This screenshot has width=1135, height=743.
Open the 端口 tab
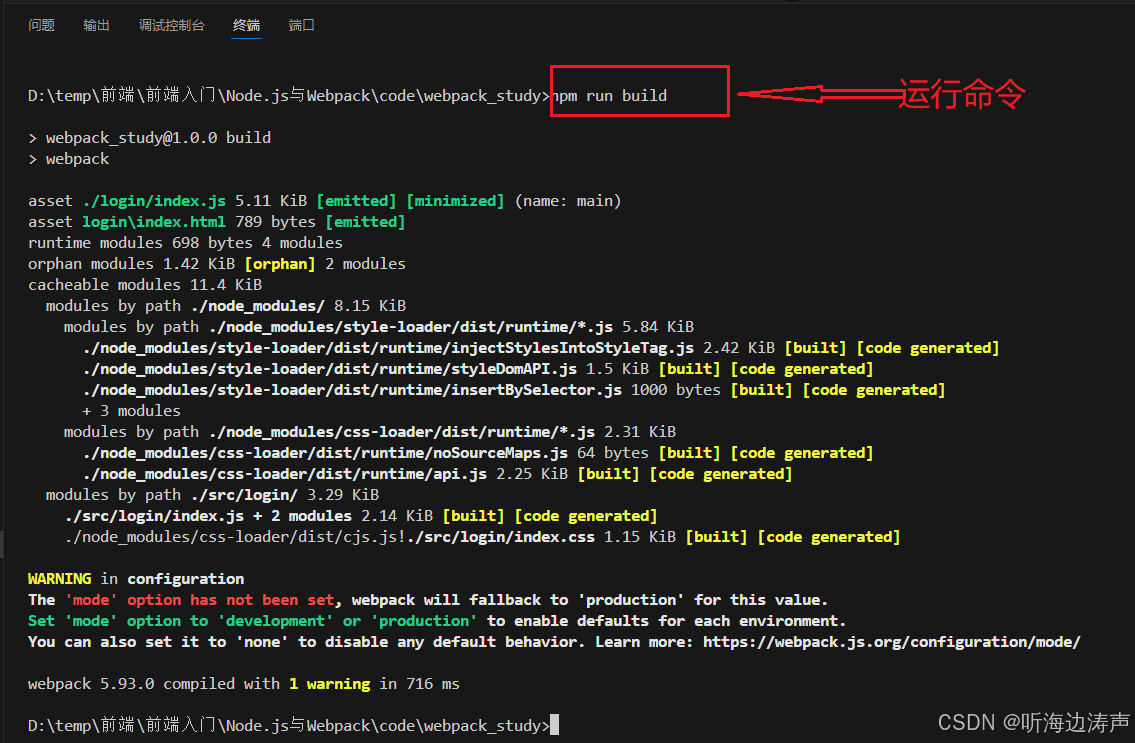coord(301,25)
